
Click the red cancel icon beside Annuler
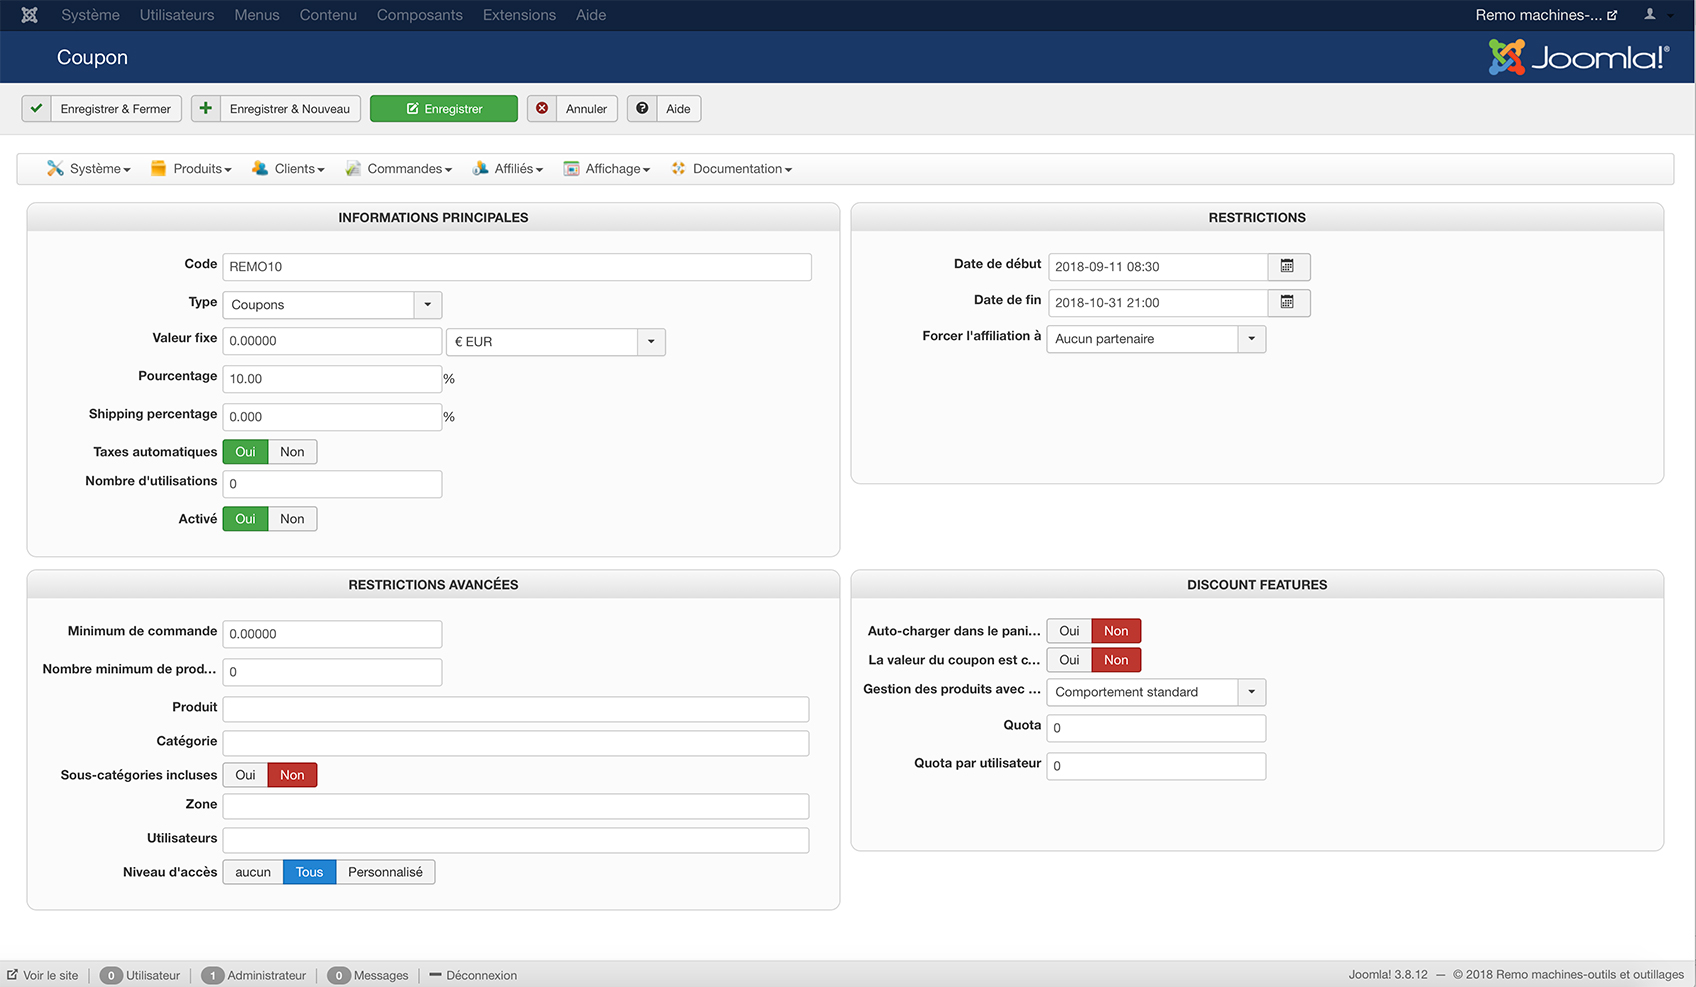542,108
